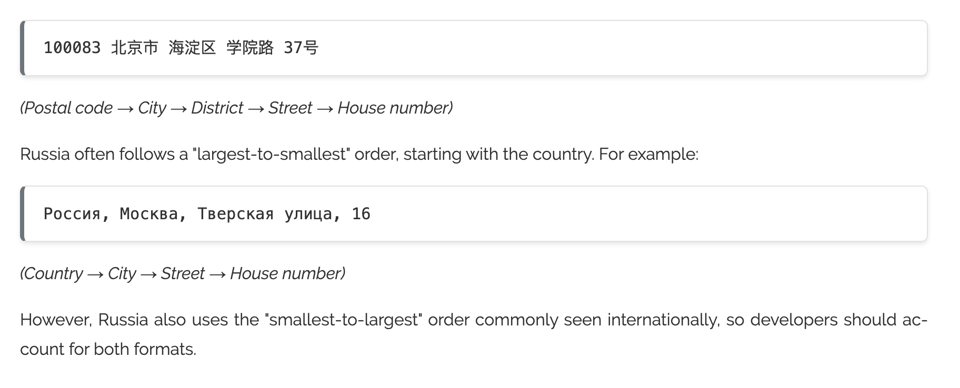The height and width of the screenshot is (388, 960).
Task: Click the gray left border of Russian code block
Action: [x=23, y=214]
